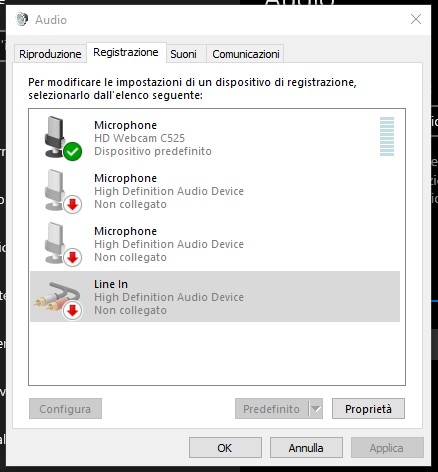Switch to the Riproduzione tab
438x472 pixels.
[50, 54]
